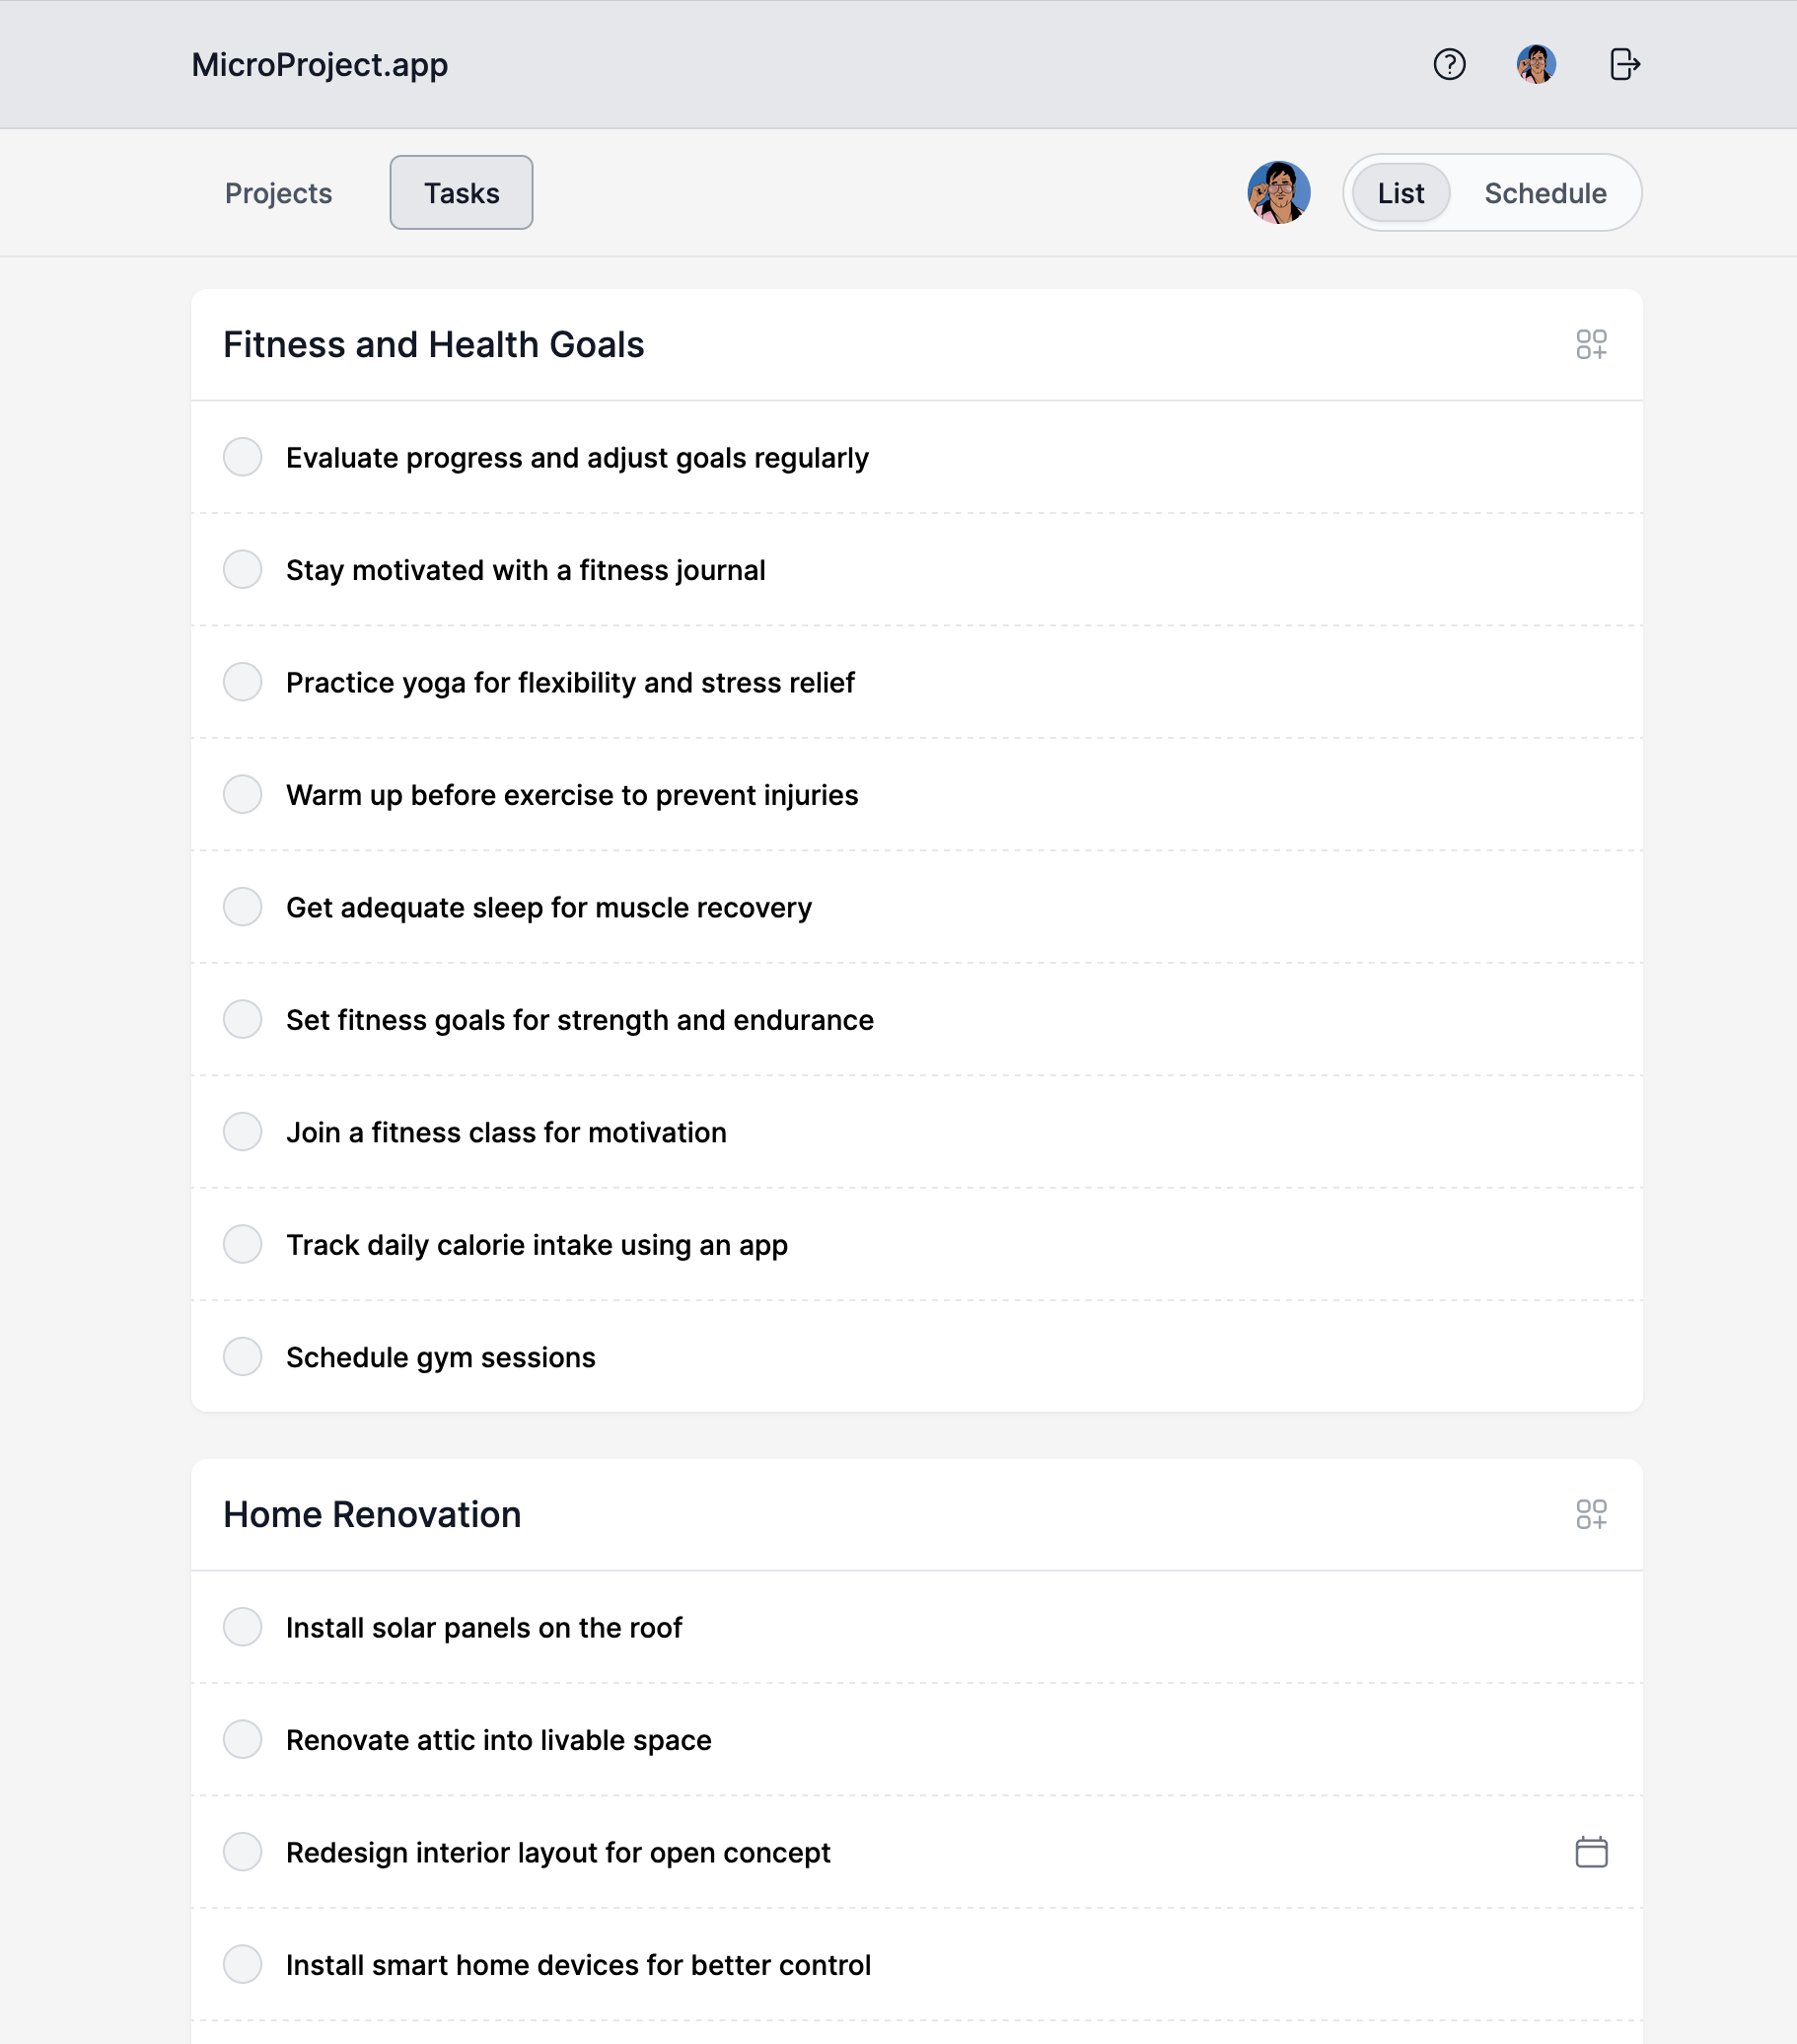Click the MicroProject.app logo title
1797x2044 pixels.
pyautogui.click(x=320, y=65)
